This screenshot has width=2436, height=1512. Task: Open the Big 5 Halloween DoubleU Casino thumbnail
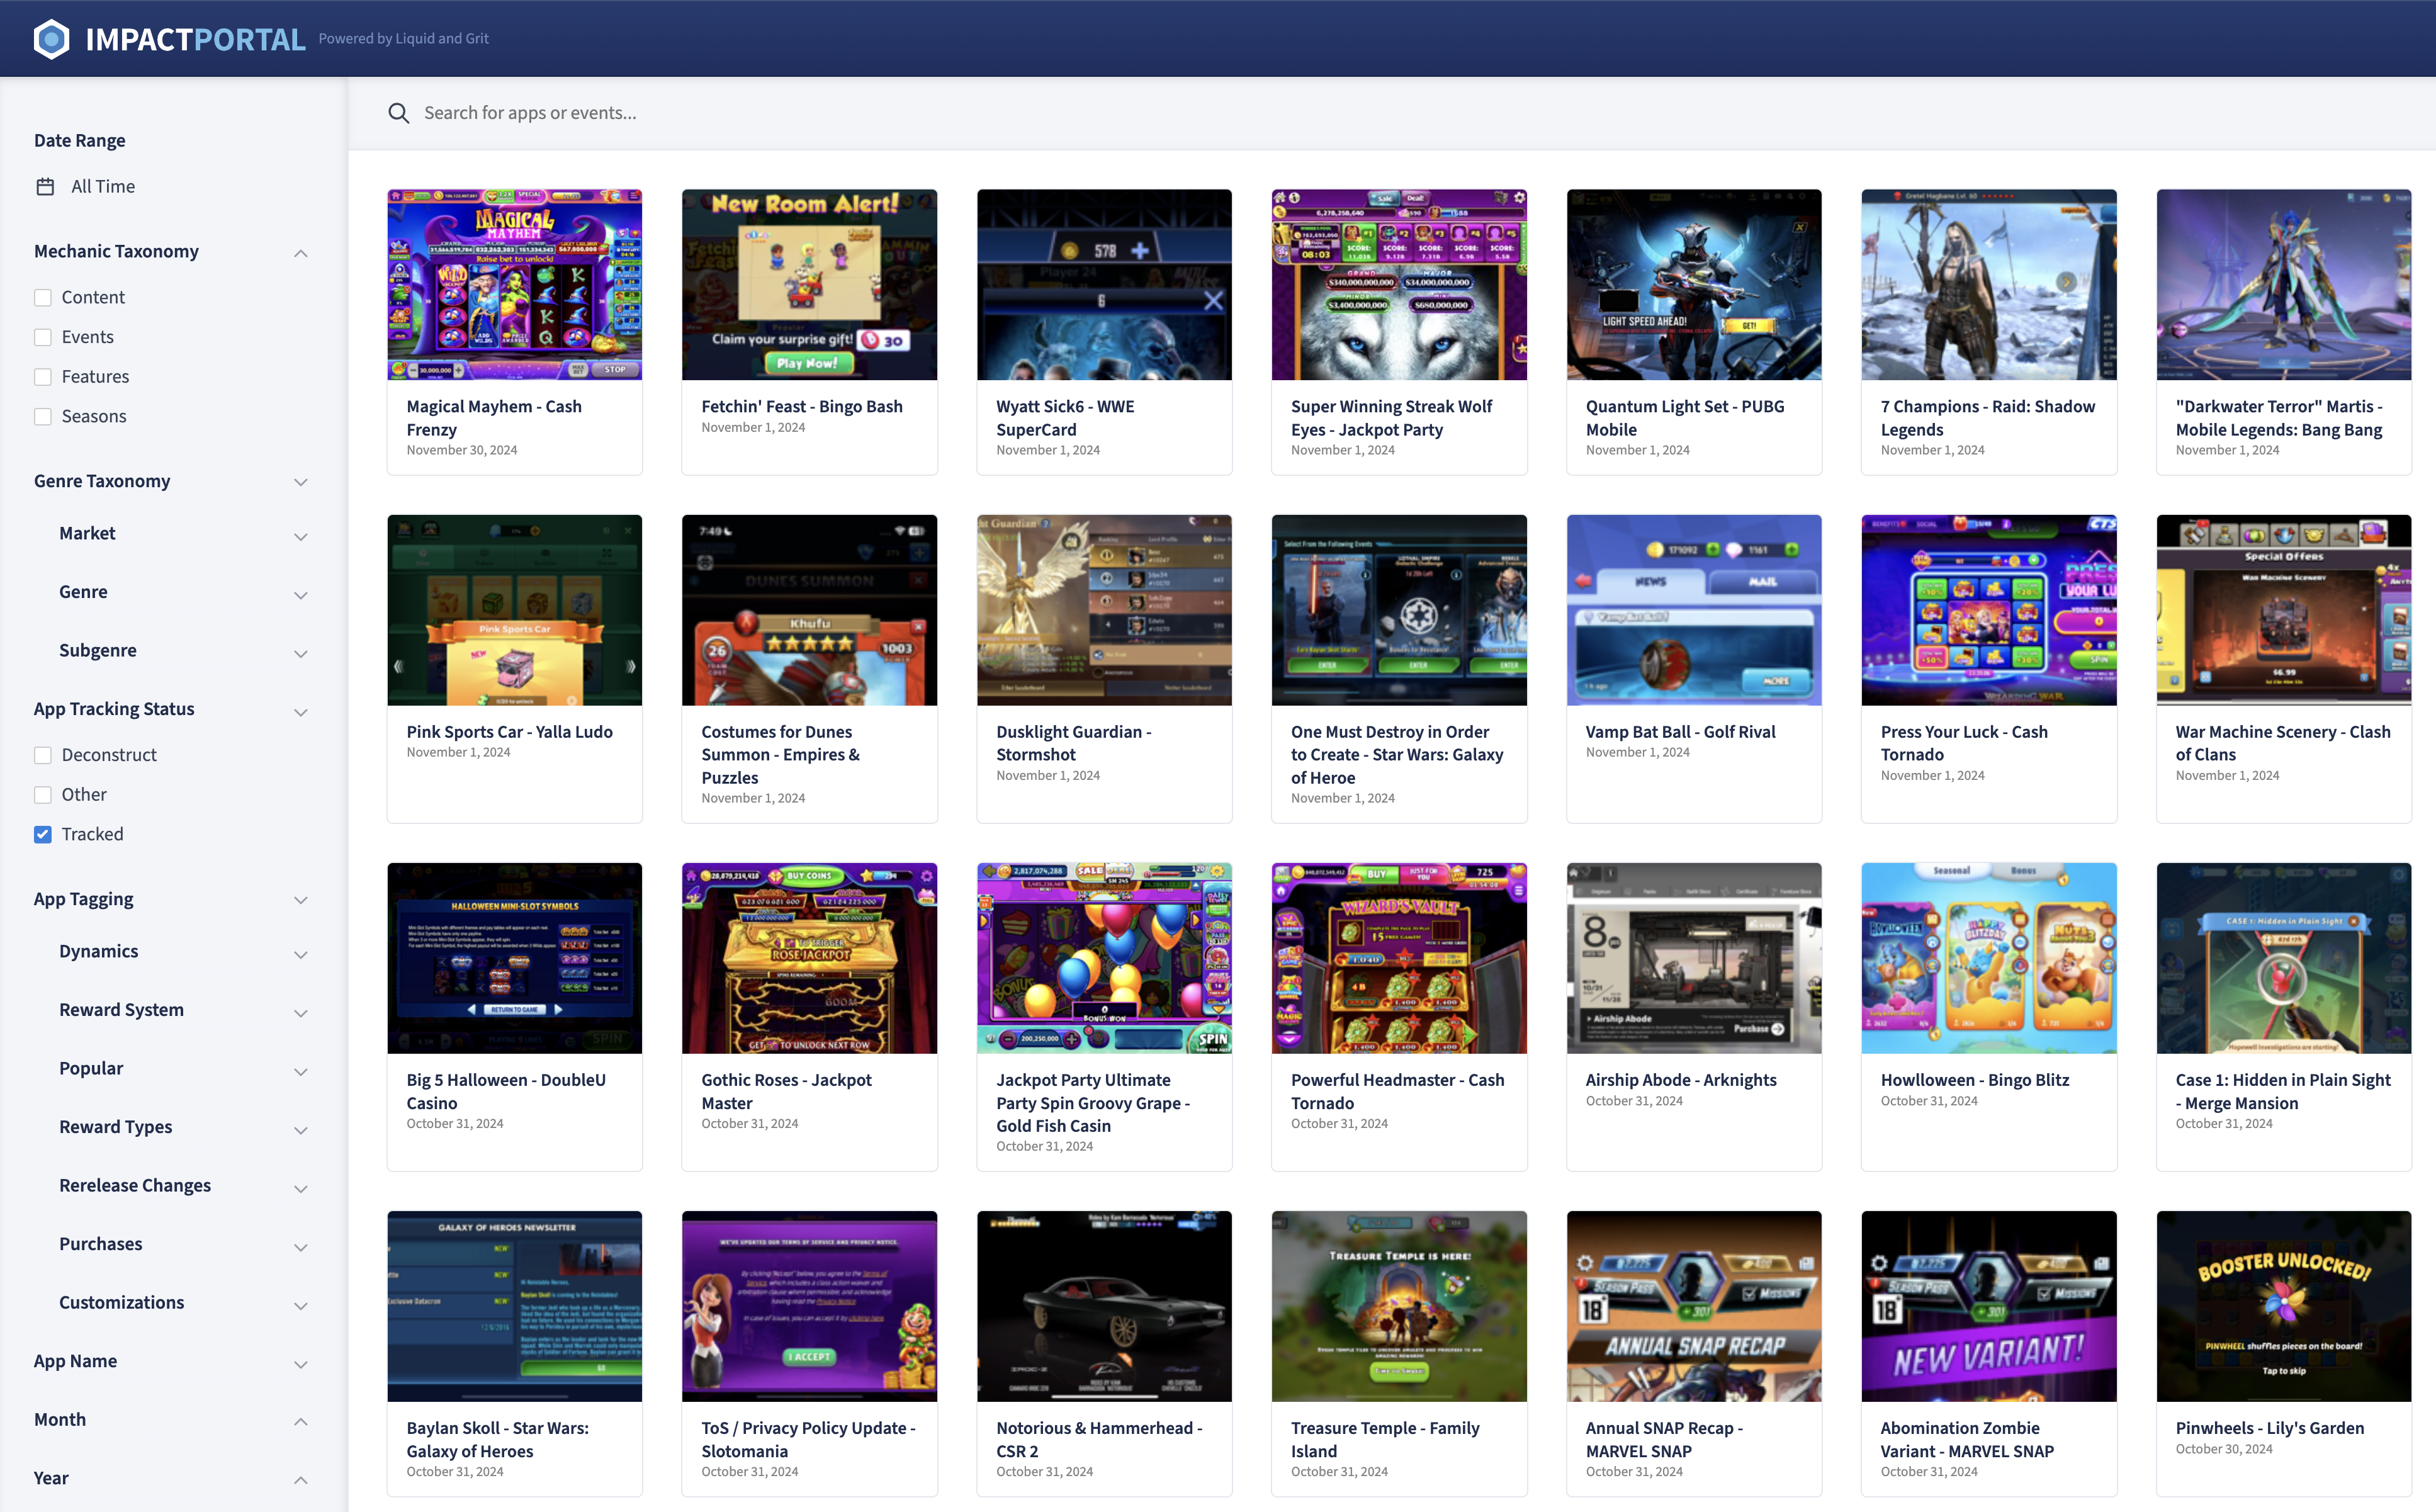coord(514,958)
